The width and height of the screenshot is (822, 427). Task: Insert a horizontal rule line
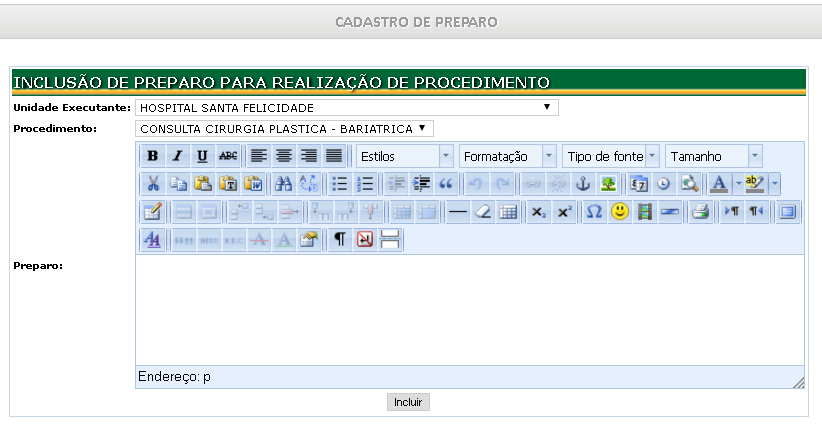[458, 212]
